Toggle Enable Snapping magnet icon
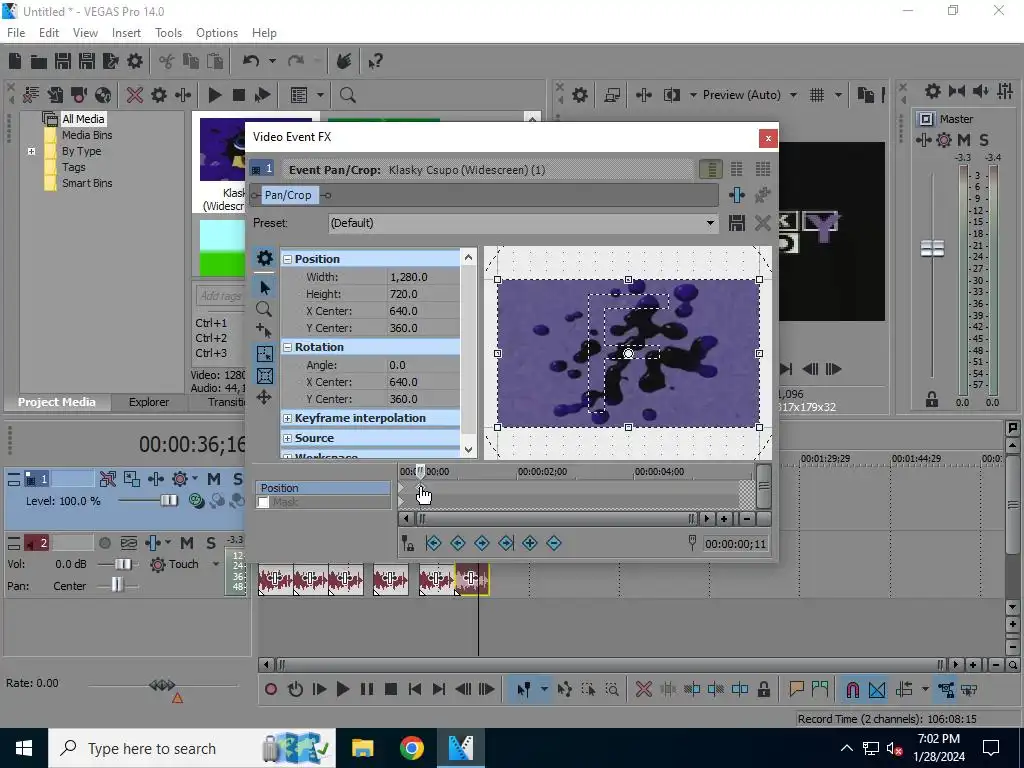Viewport: 1024px width, 768px height. (x=852, y=689)
